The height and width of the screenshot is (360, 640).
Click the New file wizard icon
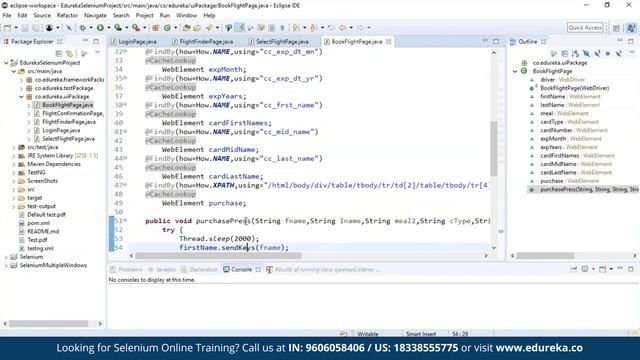8,28
